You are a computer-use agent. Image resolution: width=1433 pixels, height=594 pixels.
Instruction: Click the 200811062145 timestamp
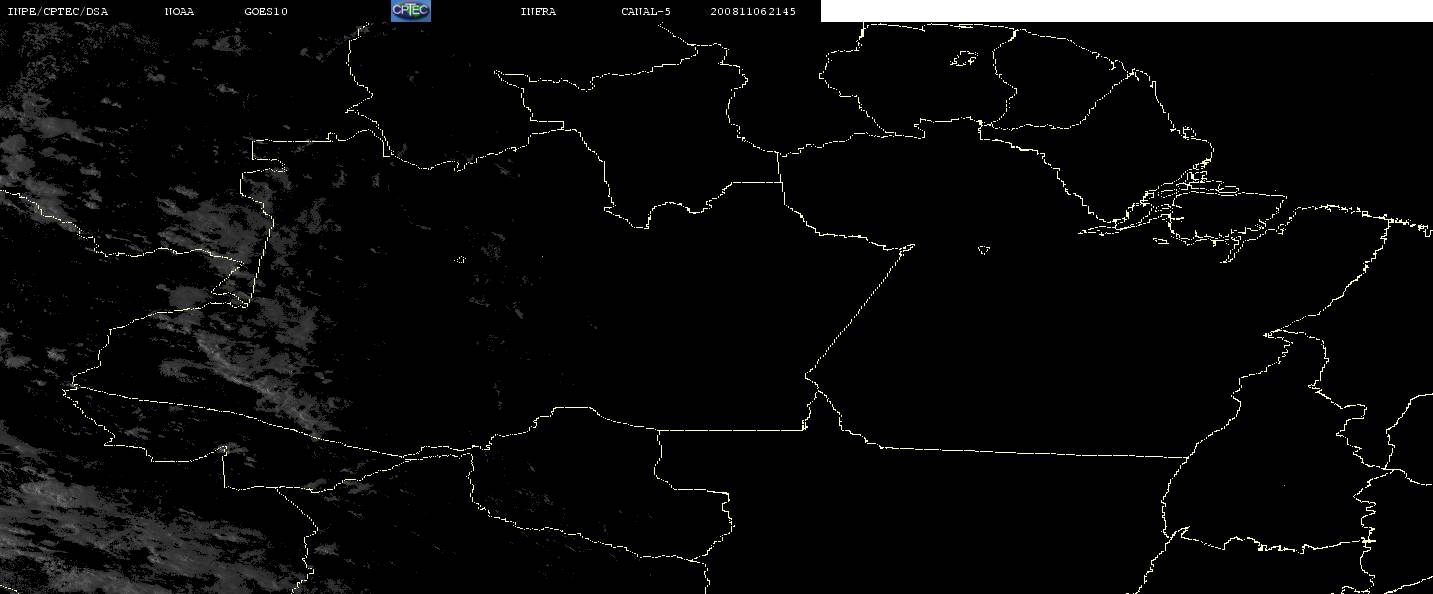[753, 11]
